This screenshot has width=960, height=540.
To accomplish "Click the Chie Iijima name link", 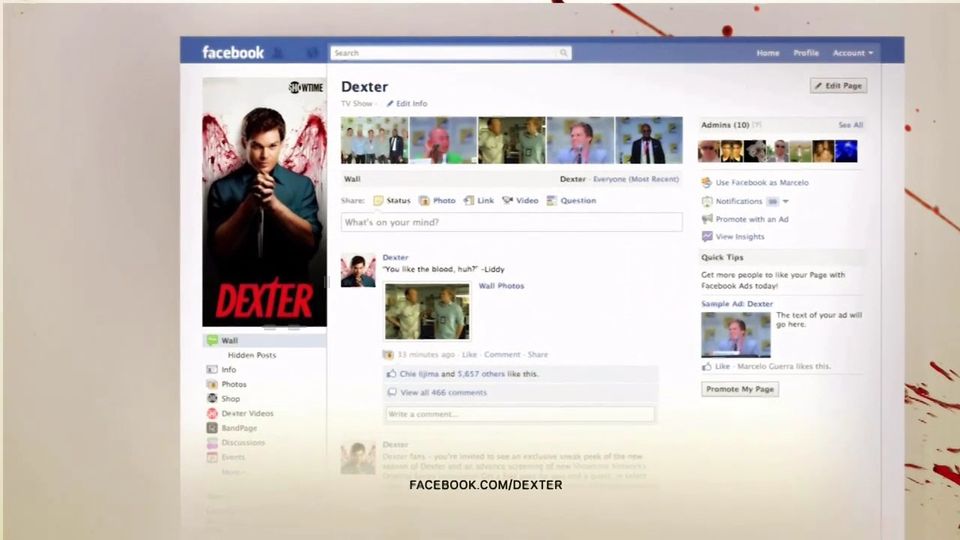I will tap(419, 373).
